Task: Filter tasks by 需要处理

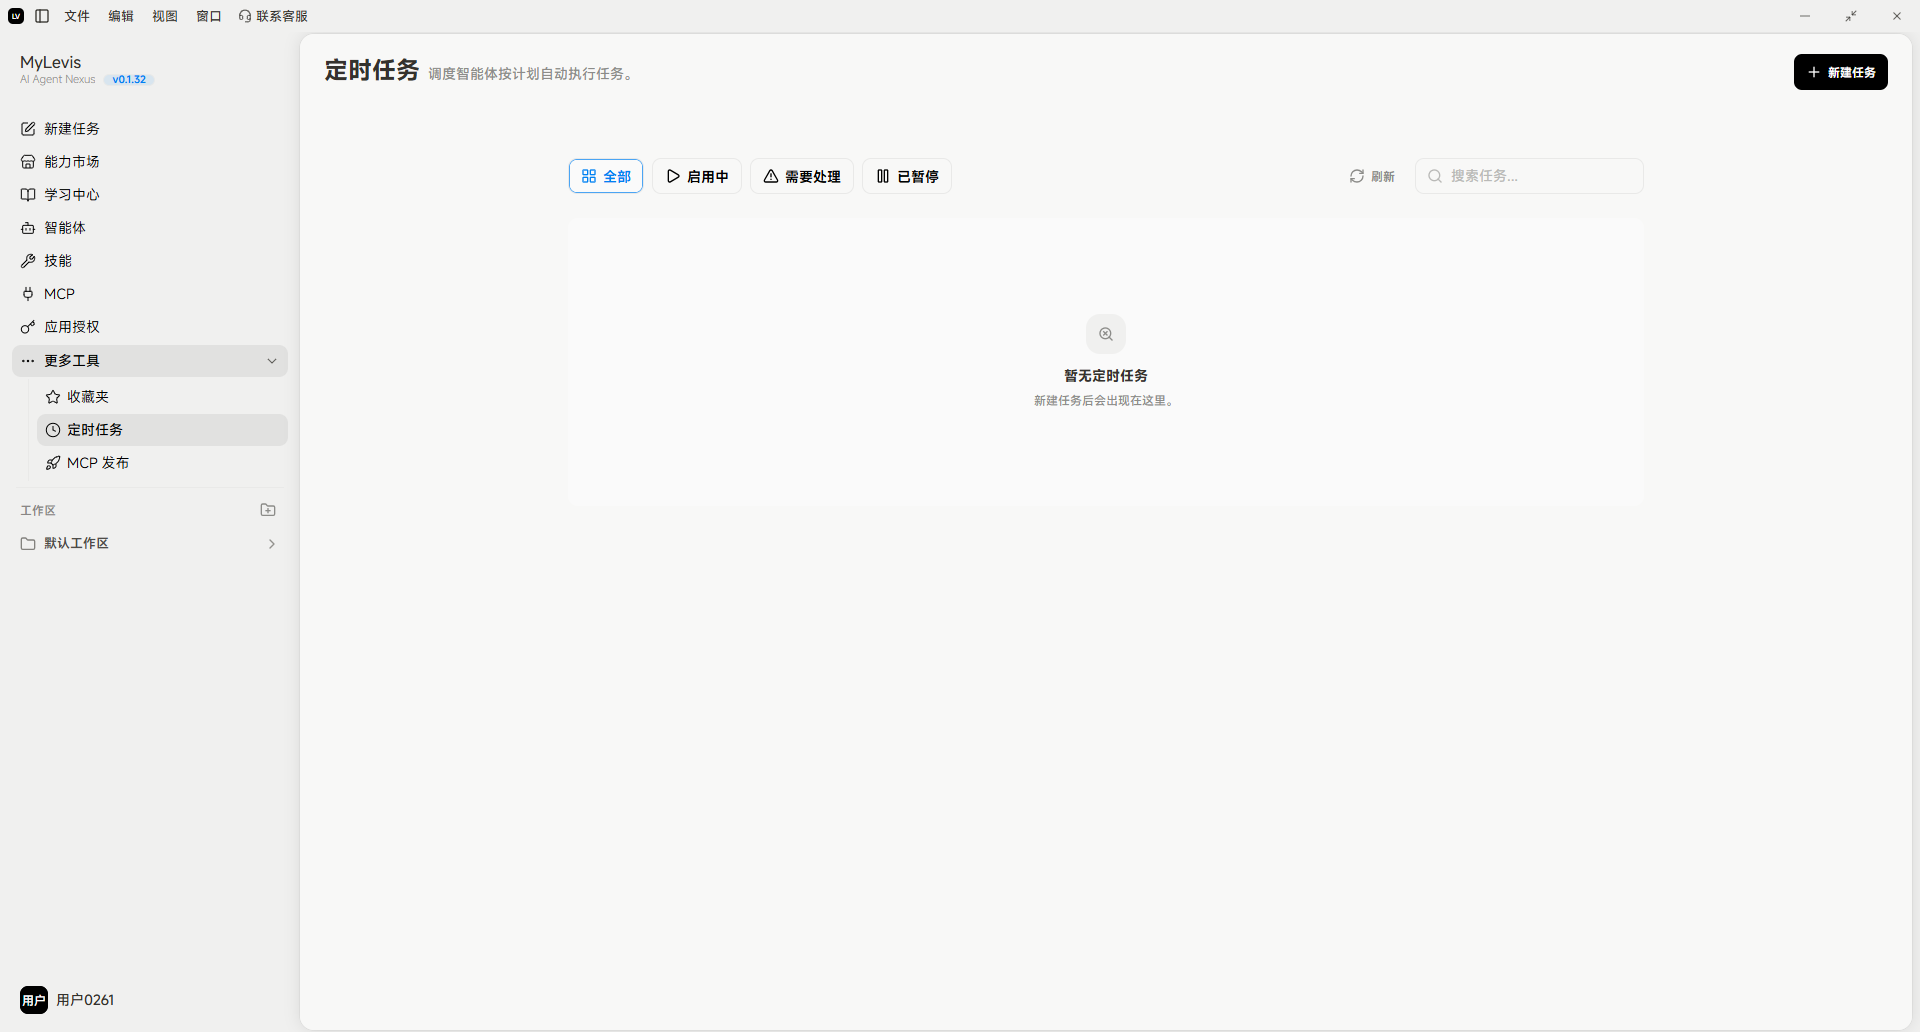Action: pyautogui.click(x=802, y=176)
